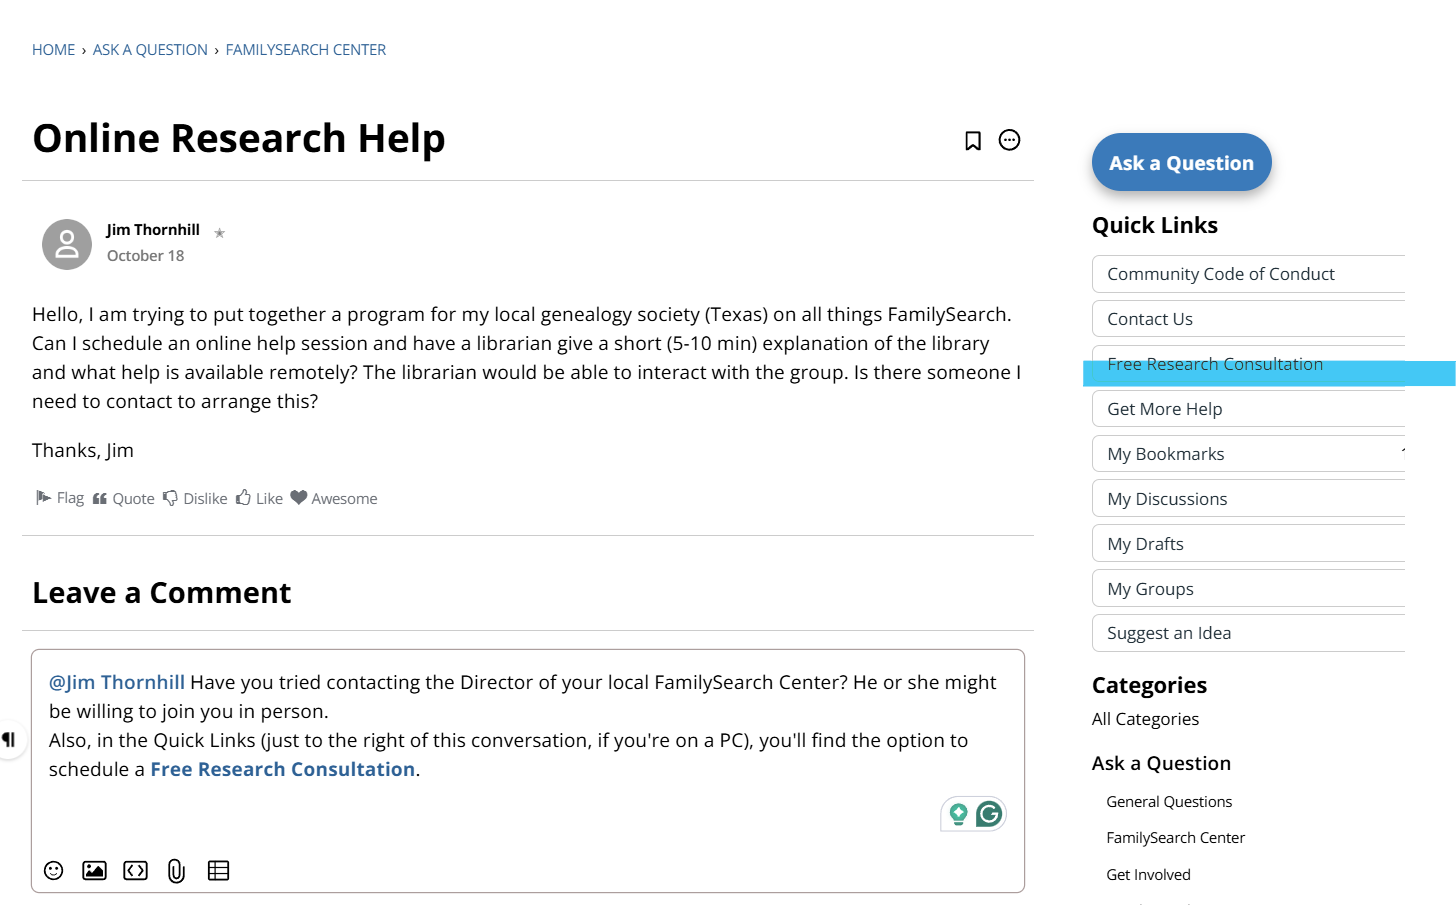Image resolution: width=1456 pixels, height=905 pixels.
Task: Open the discussion options ellipsis menu
Action: pyautogui.click(x=1009, y=140)
